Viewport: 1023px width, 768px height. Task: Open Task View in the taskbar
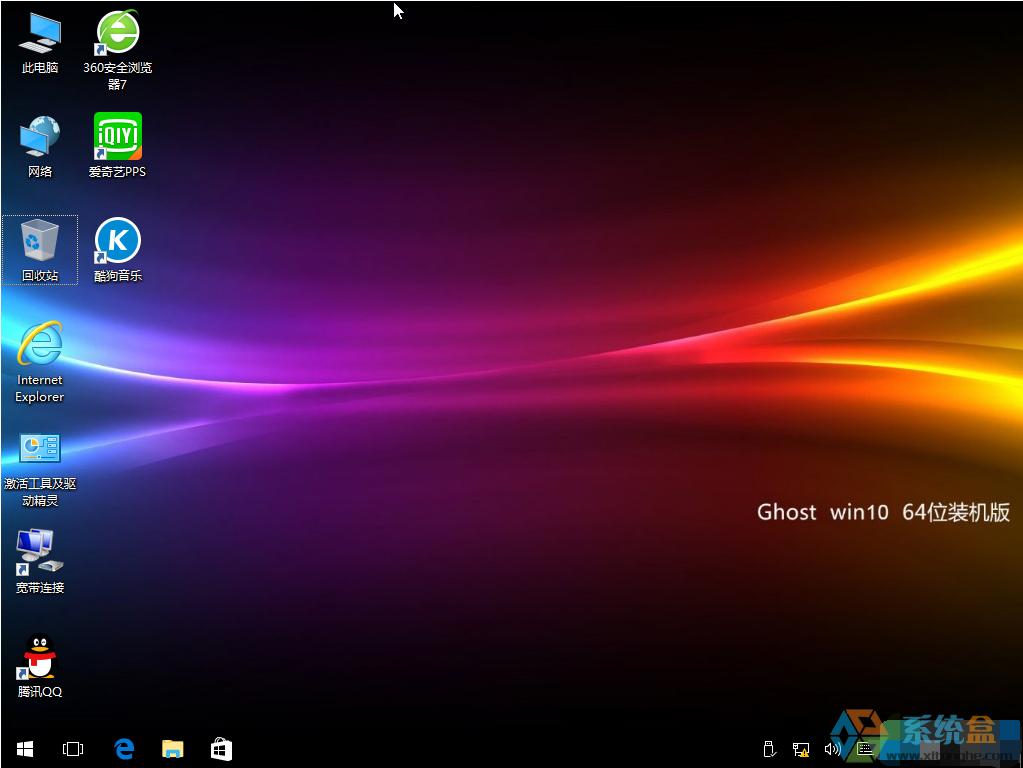click(x=73, y=748)
